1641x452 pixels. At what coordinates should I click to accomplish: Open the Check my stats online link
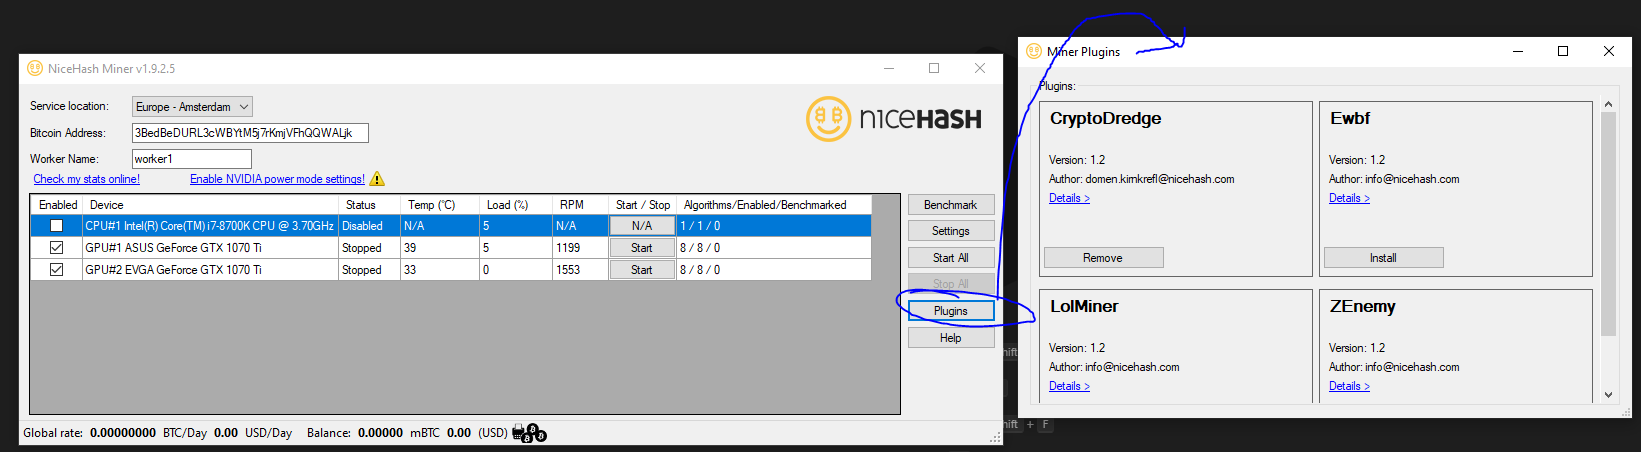click(x=87, y=179)
